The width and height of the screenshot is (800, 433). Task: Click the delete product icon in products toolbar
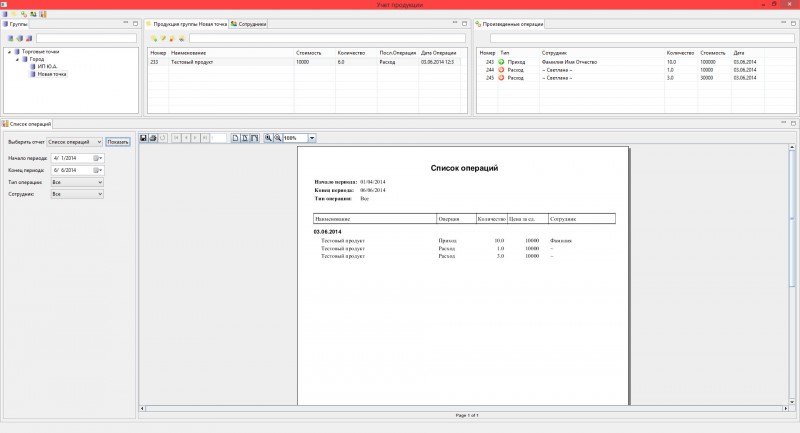pos(172,38)
